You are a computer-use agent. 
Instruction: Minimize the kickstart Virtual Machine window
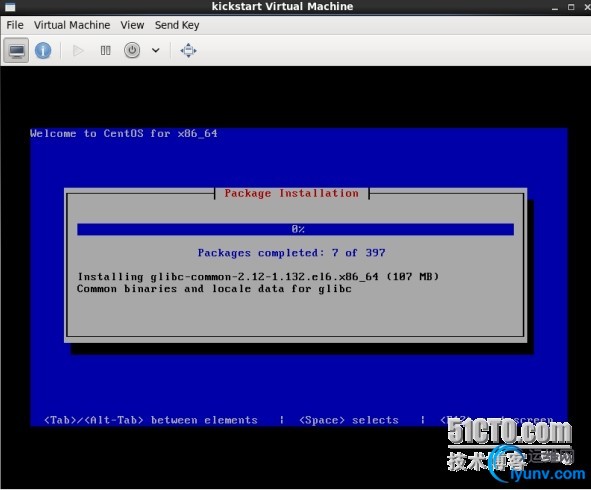[555, 8]
